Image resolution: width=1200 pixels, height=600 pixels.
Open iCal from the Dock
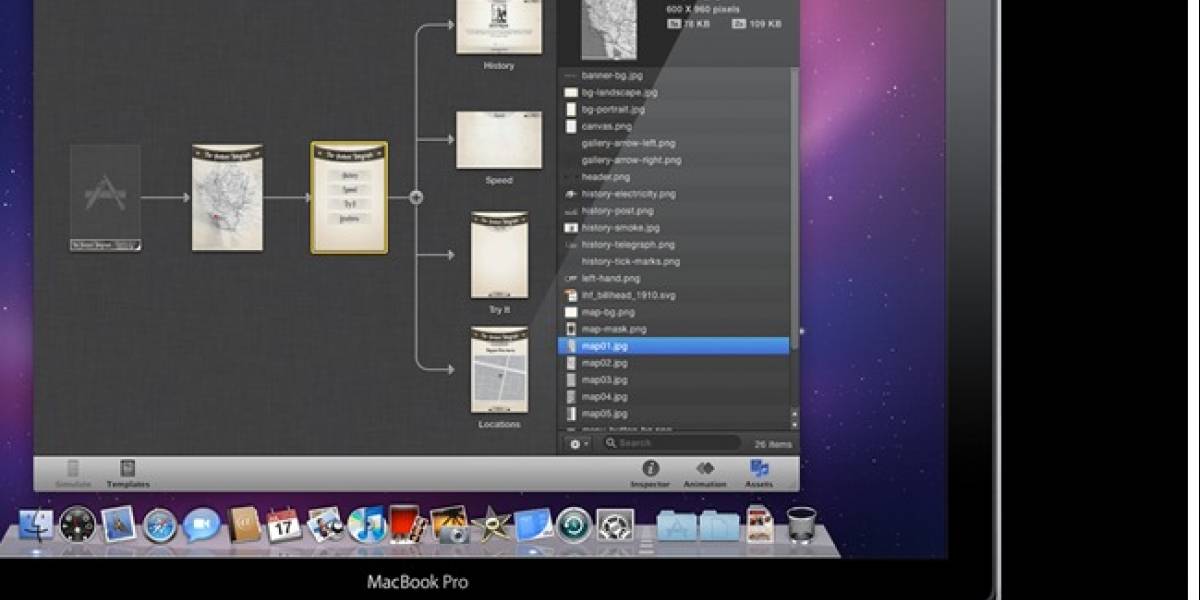point(284,525)
